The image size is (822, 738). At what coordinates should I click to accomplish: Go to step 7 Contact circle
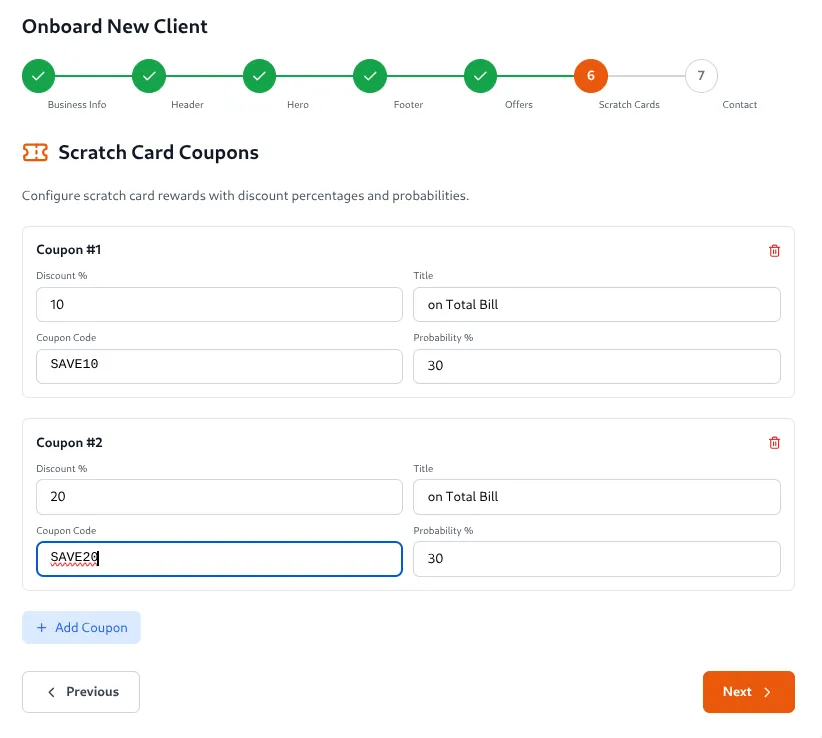pyautogui.click(x=701, y=76)
